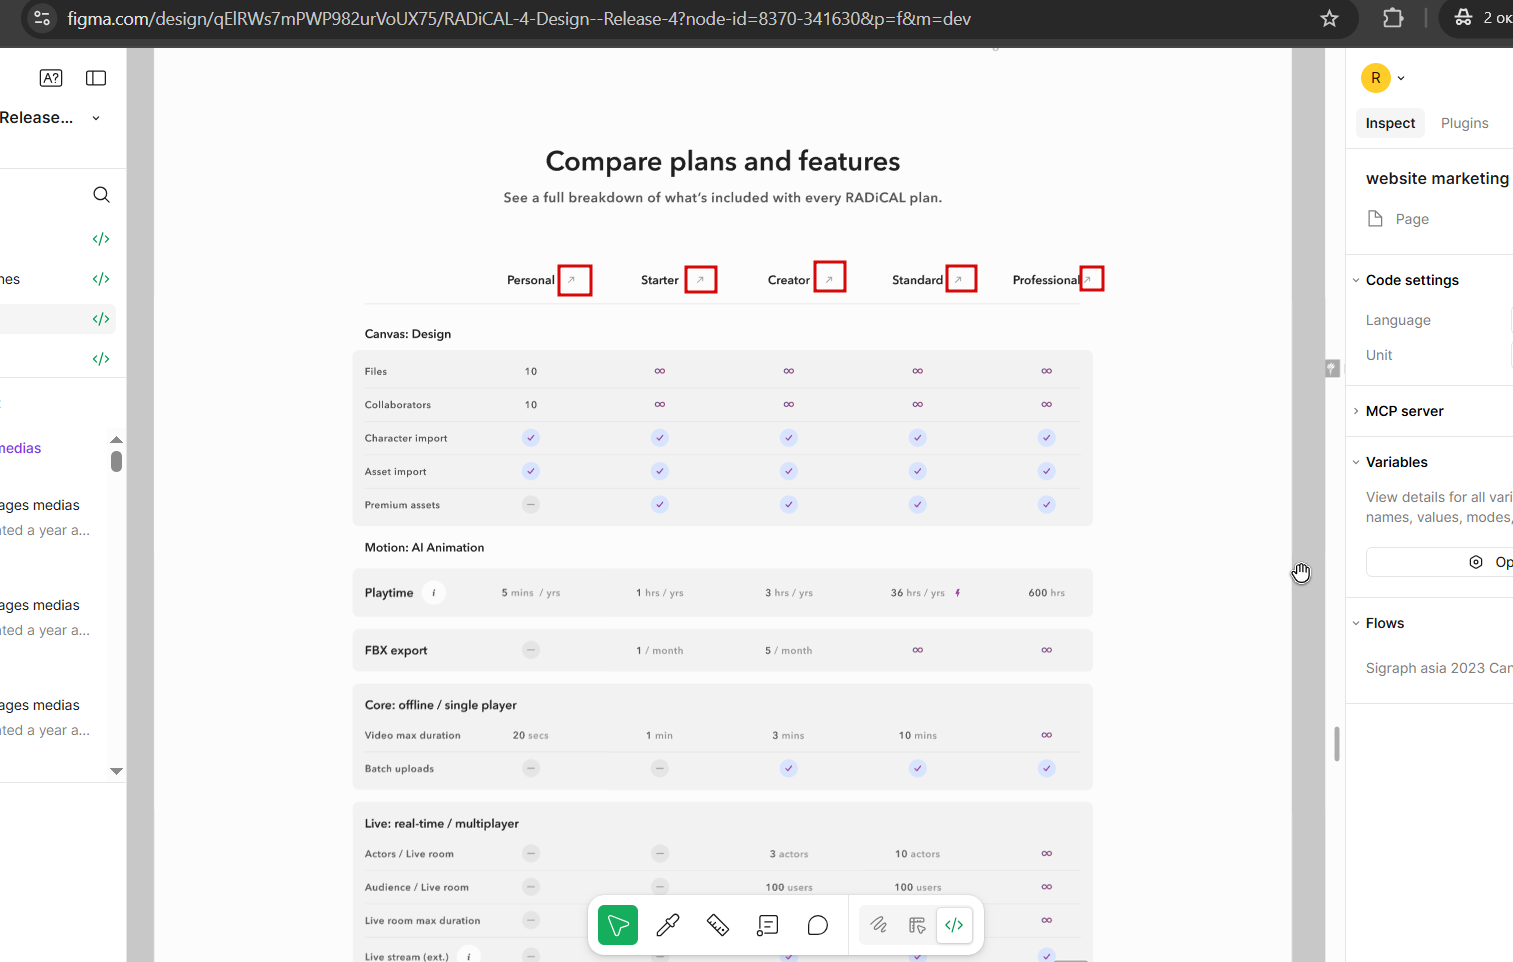Toggle Dev Mode code icon in toolbar
The image size is (1513, 962).
tap(954, 925)
